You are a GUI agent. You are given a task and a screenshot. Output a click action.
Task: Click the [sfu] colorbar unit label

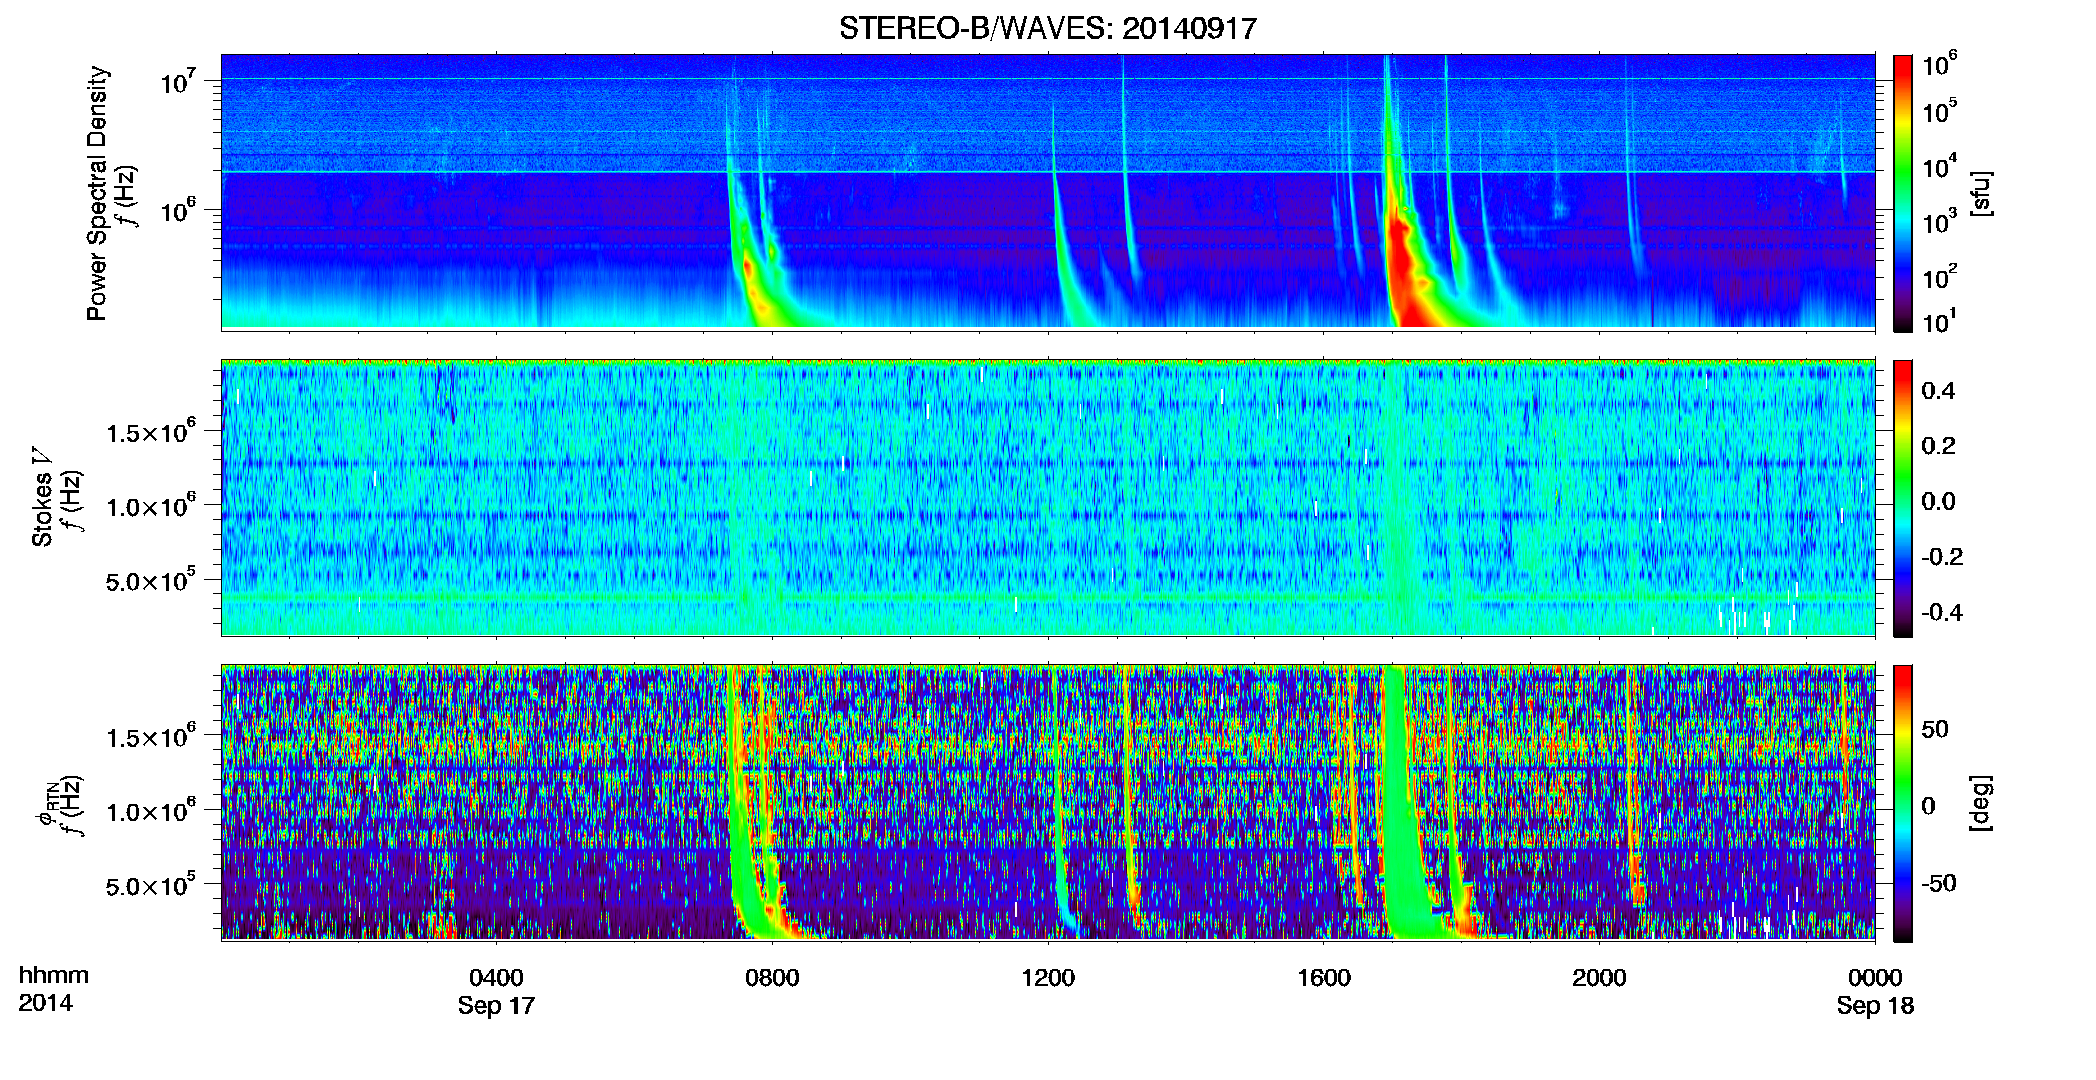coord(1981,193)
